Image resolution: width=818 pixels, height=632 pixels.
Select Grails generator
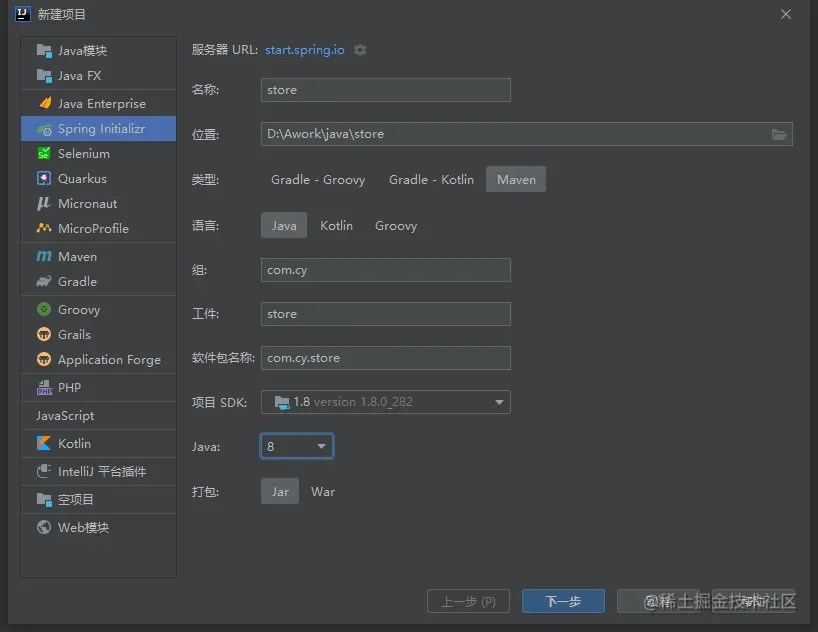pyautogui.click(x=99, y=334)
